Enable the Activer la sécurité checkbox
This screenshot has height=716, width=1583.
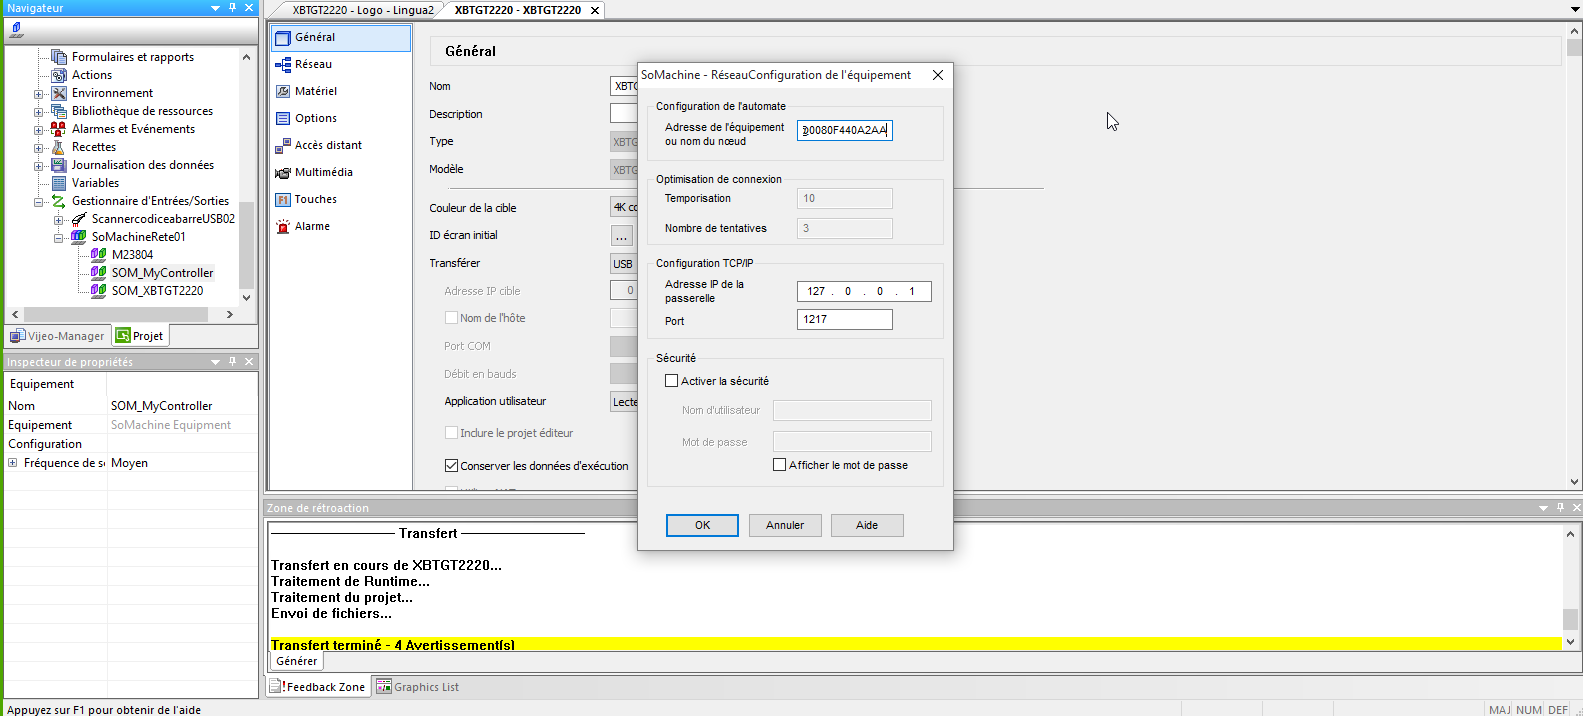click(672, 381)
